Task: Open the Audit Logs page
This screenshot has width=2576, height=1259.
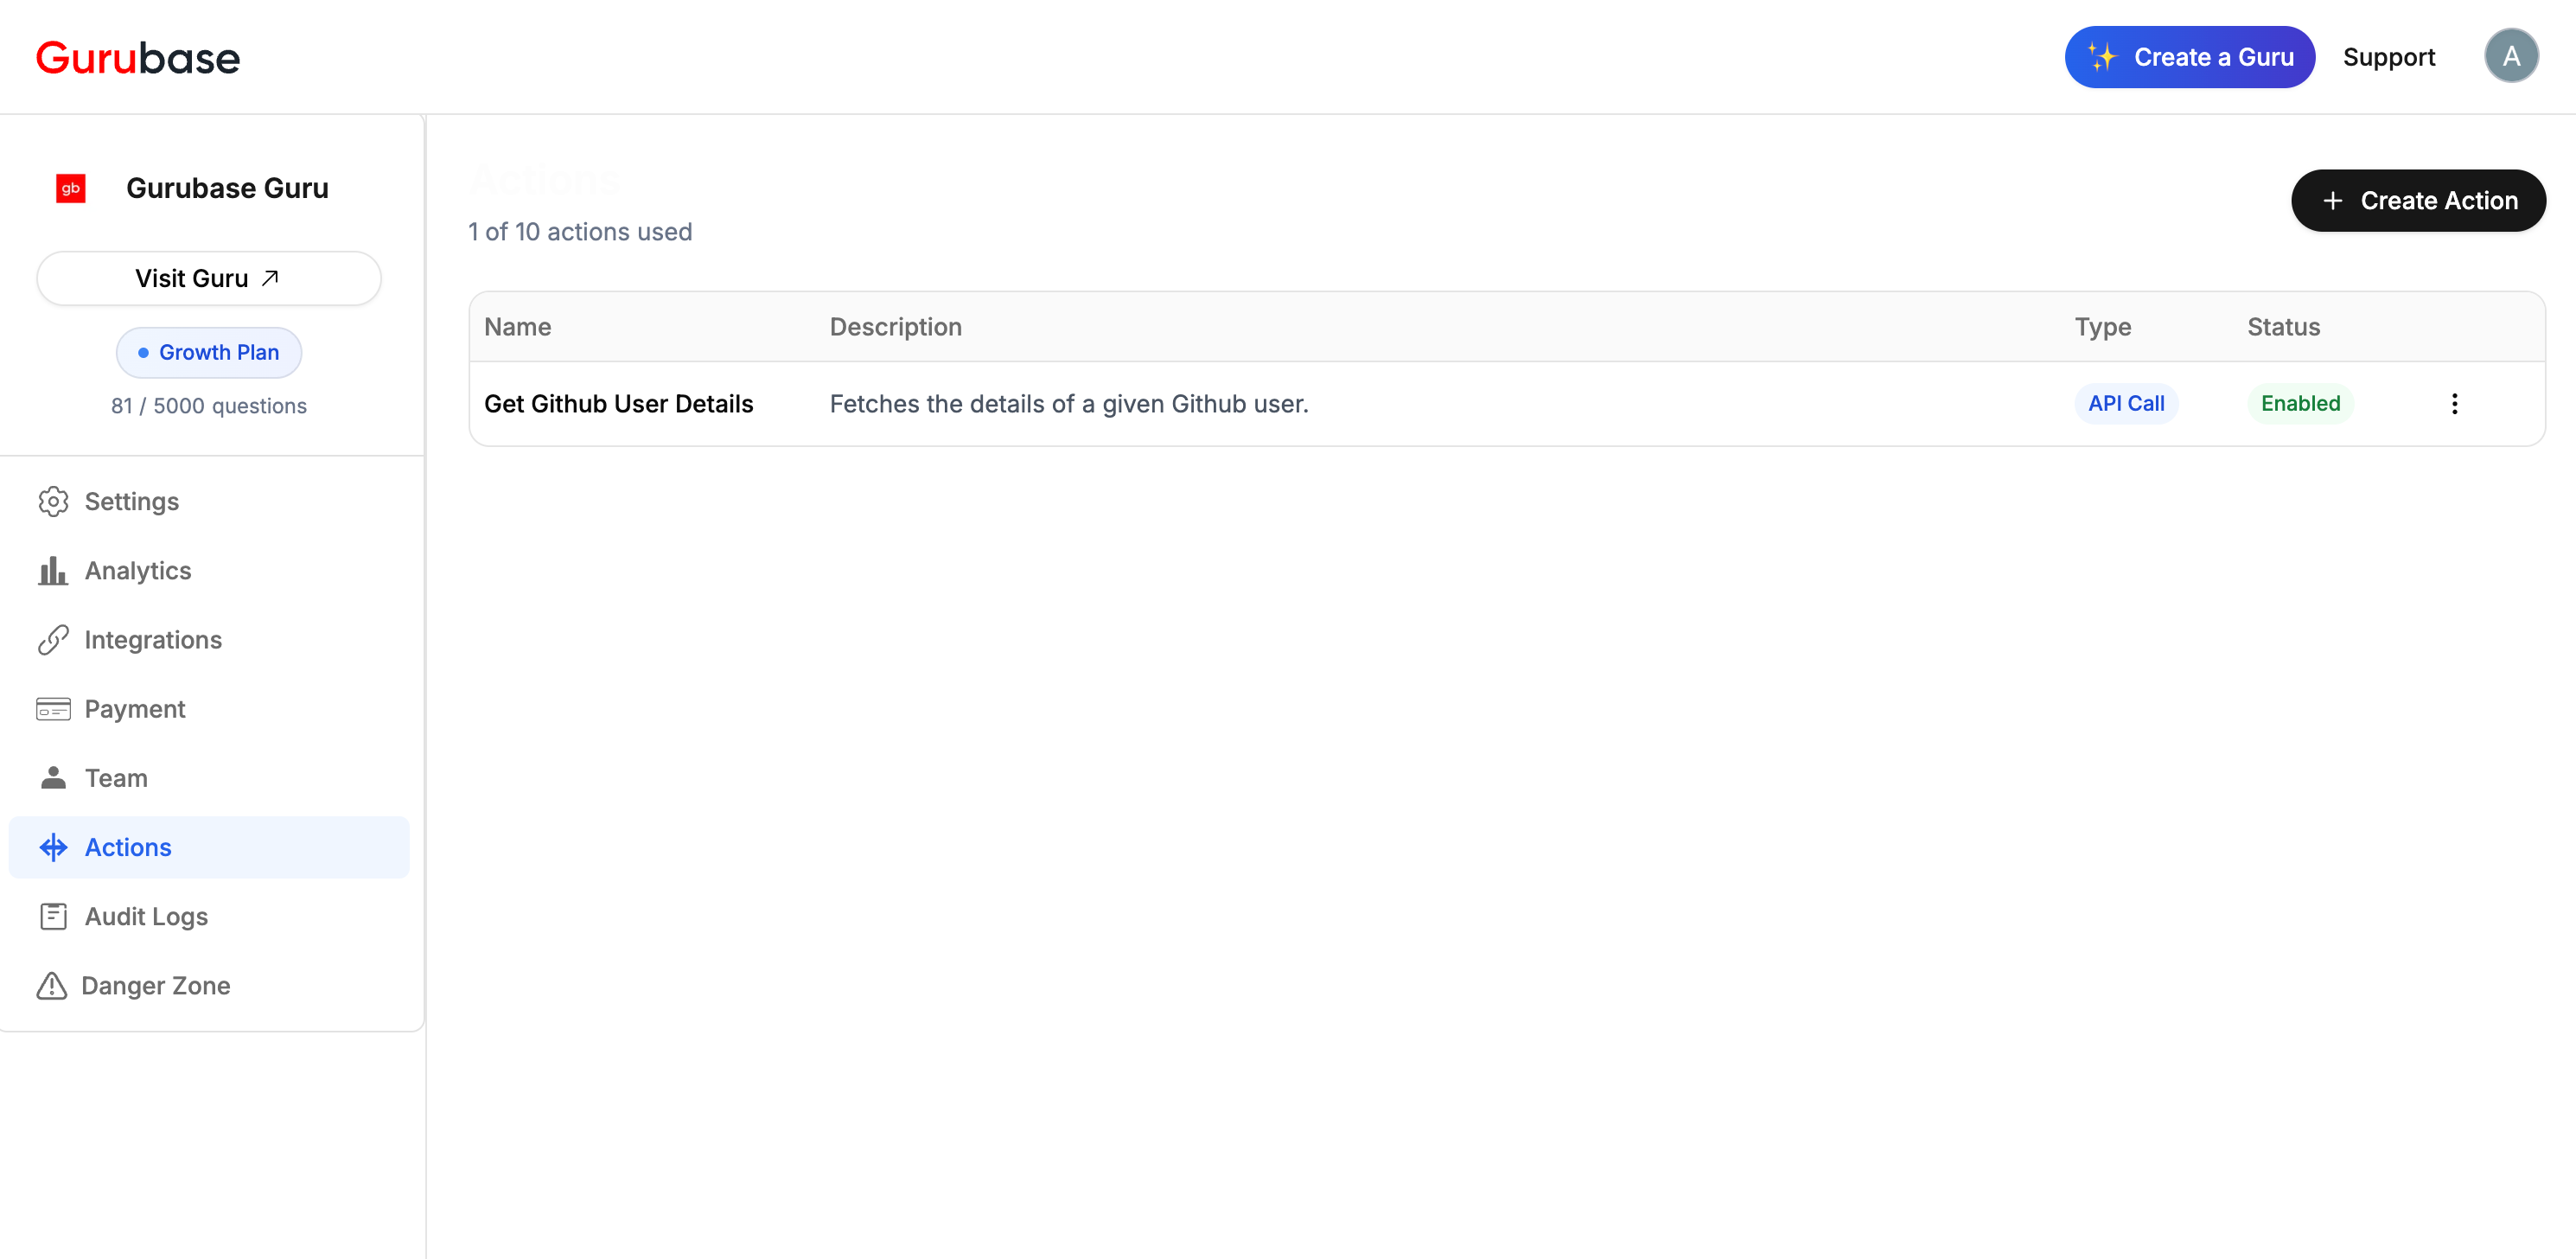Action: (x=146, y=916)
